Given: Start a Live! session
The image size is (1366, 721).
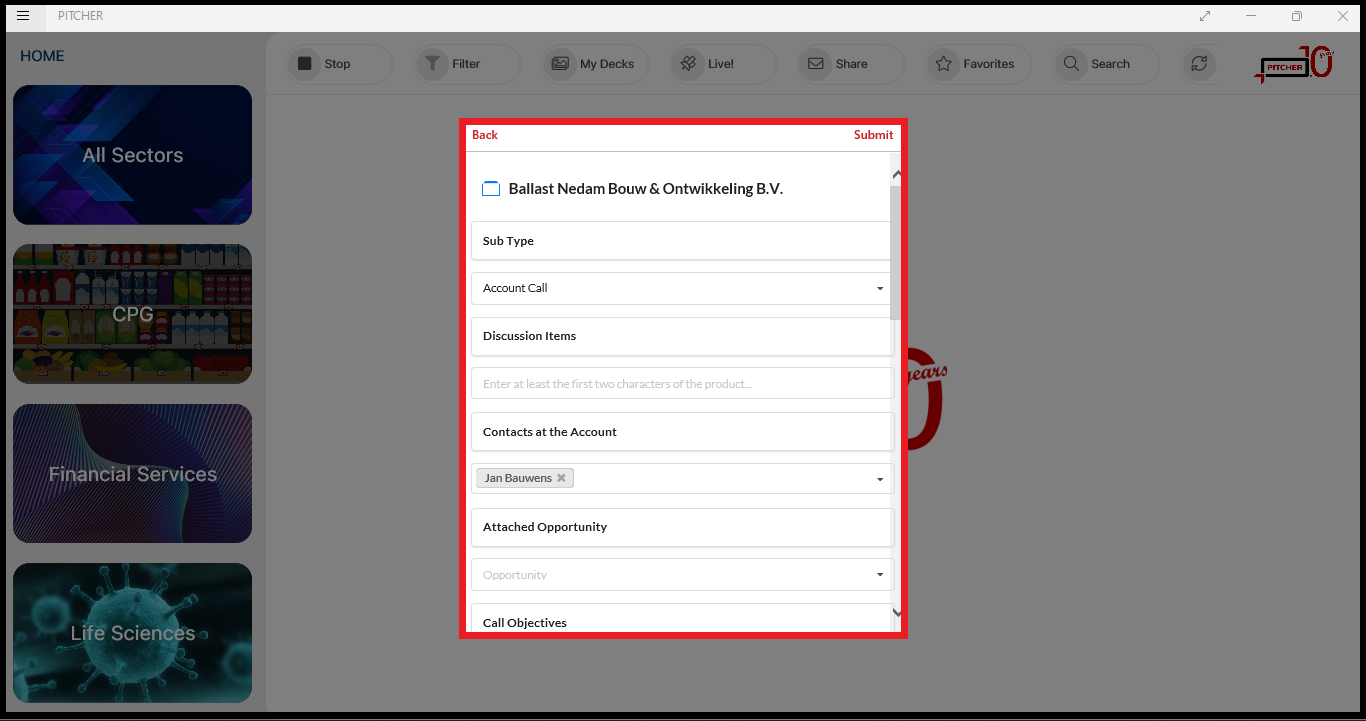Looking at the screenshot, I should [x=688, y=64].
